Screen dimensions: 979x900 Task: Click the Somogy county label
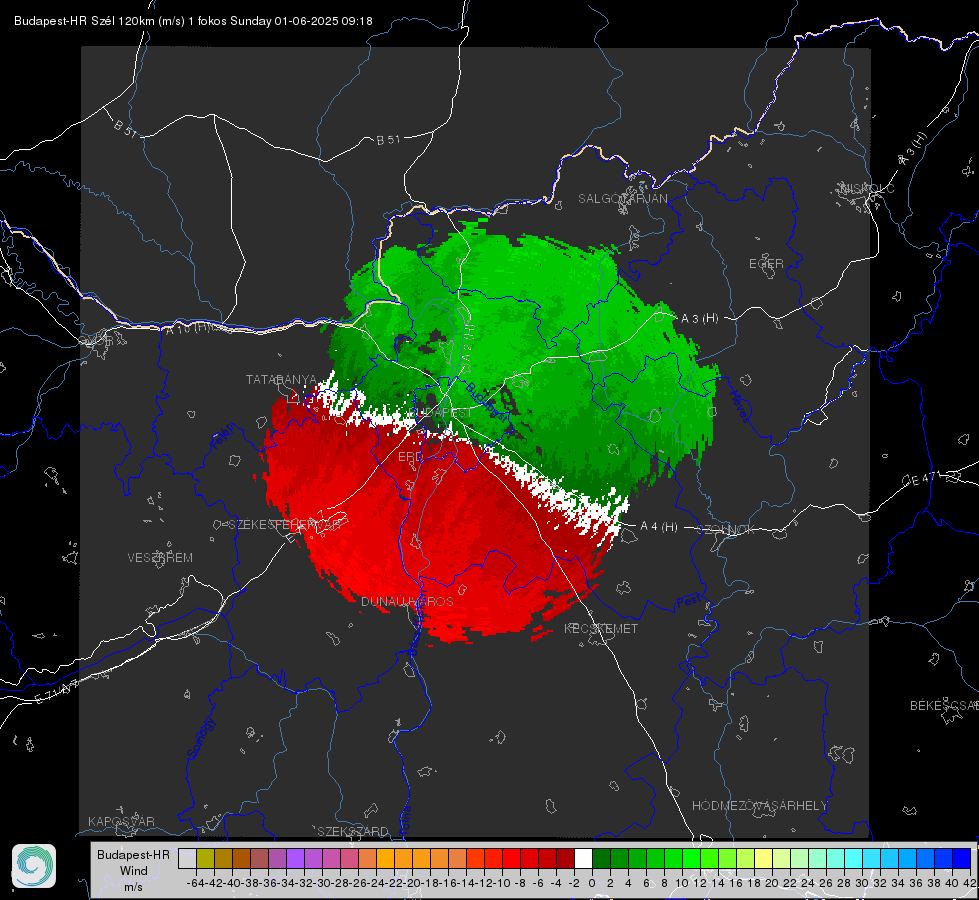tap(201, 738)
